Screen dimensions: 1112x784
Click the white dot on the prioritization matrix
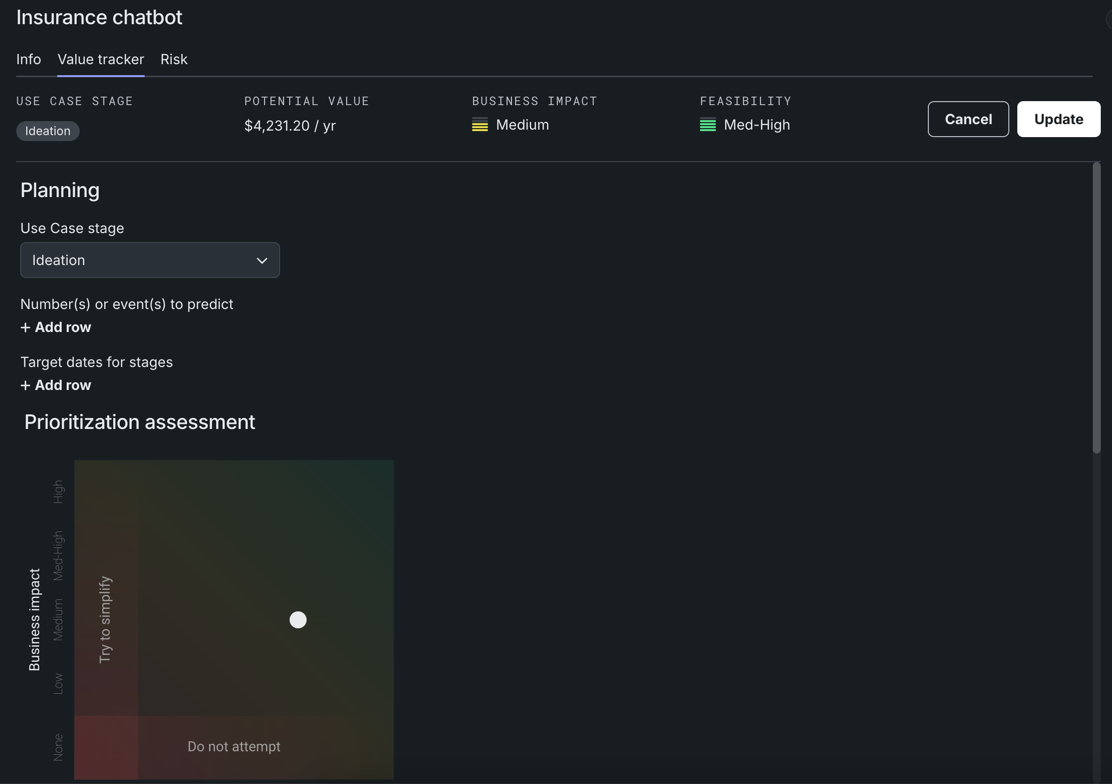pyautogui.click(x=298, y=620)
